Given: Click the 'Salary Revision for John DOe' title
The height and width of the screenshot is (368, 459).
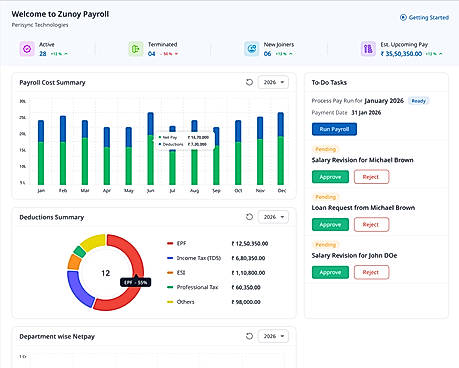Looking at the screenshot, I should coord(354,256).
